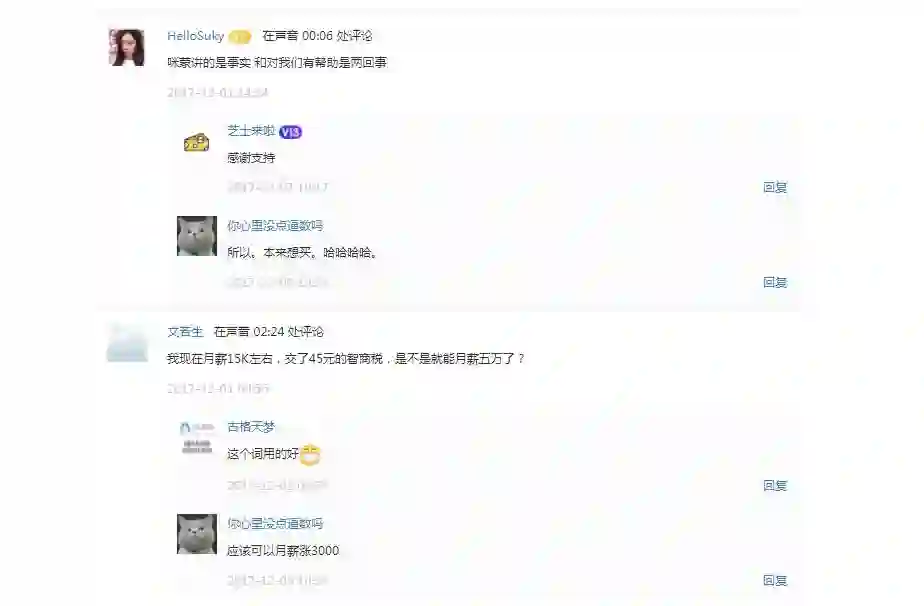Open the avatar of 古格天梦

click(197, 437)
